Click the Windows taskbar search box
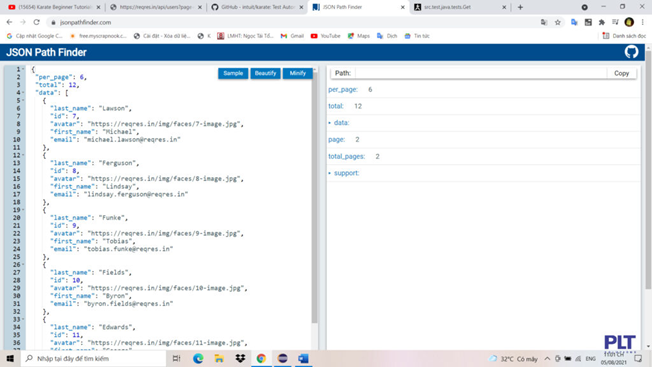The height and width of the screenshot is (367, 652). click(94, 358)
